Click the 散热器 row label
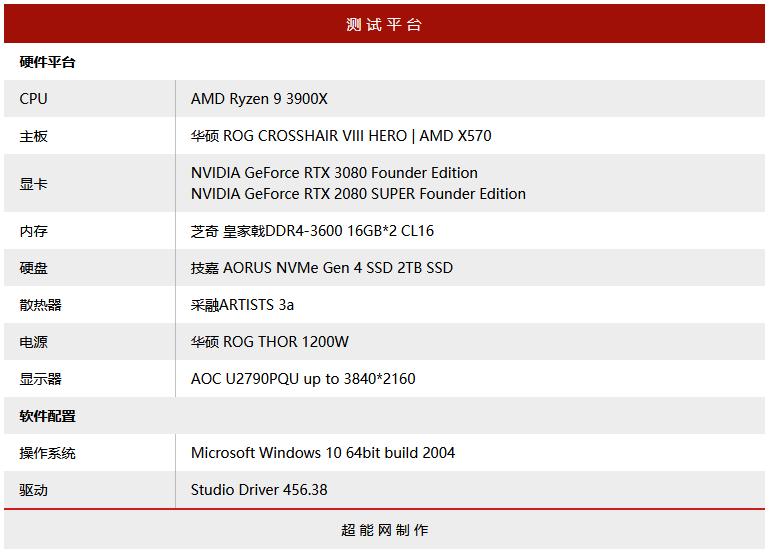 pos(40,305)
